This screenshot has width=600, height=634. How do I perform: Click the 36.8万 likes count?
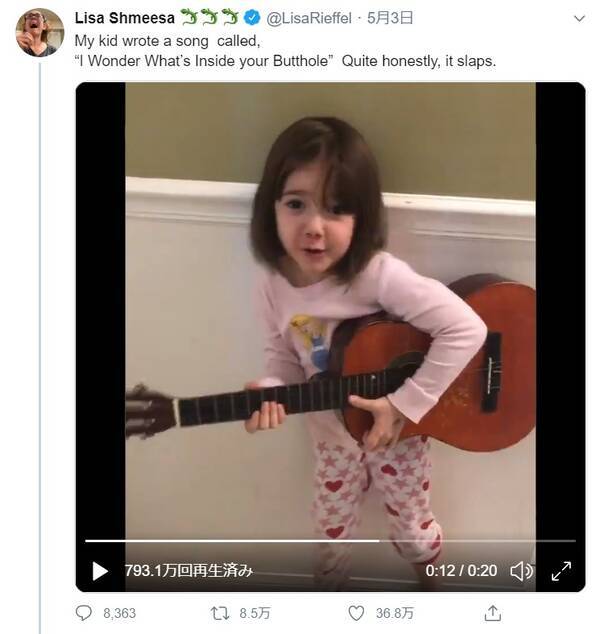[x=394, y=613]
